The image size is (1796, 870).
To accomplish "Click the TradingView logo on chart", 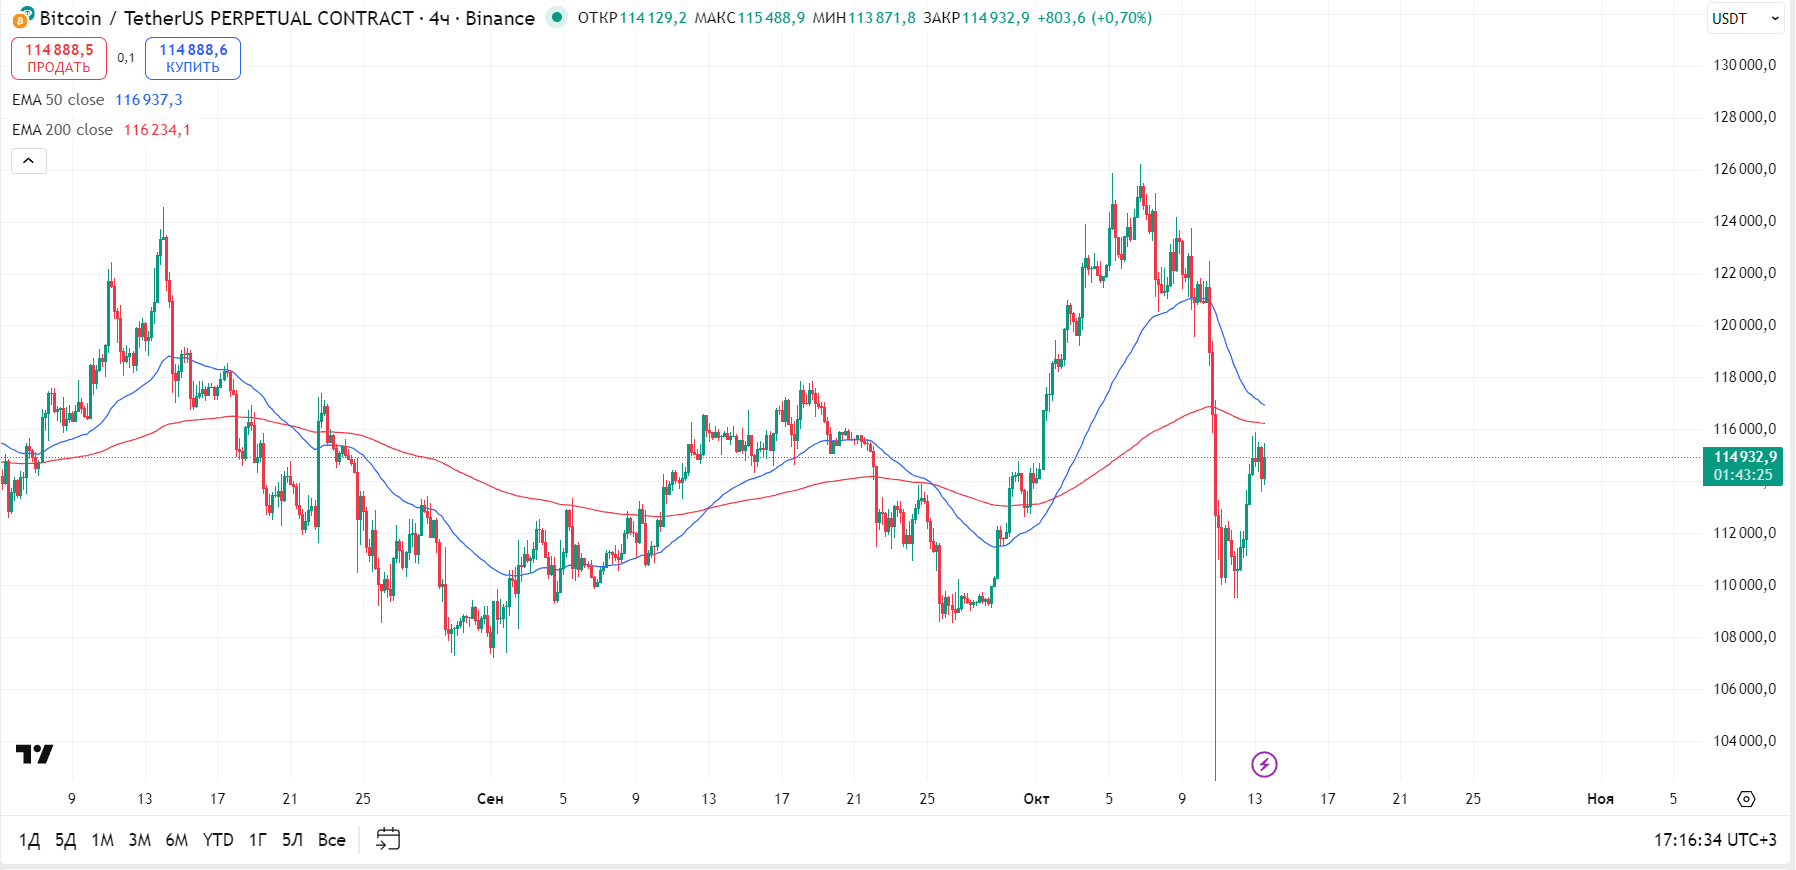I will coord(34,754).
